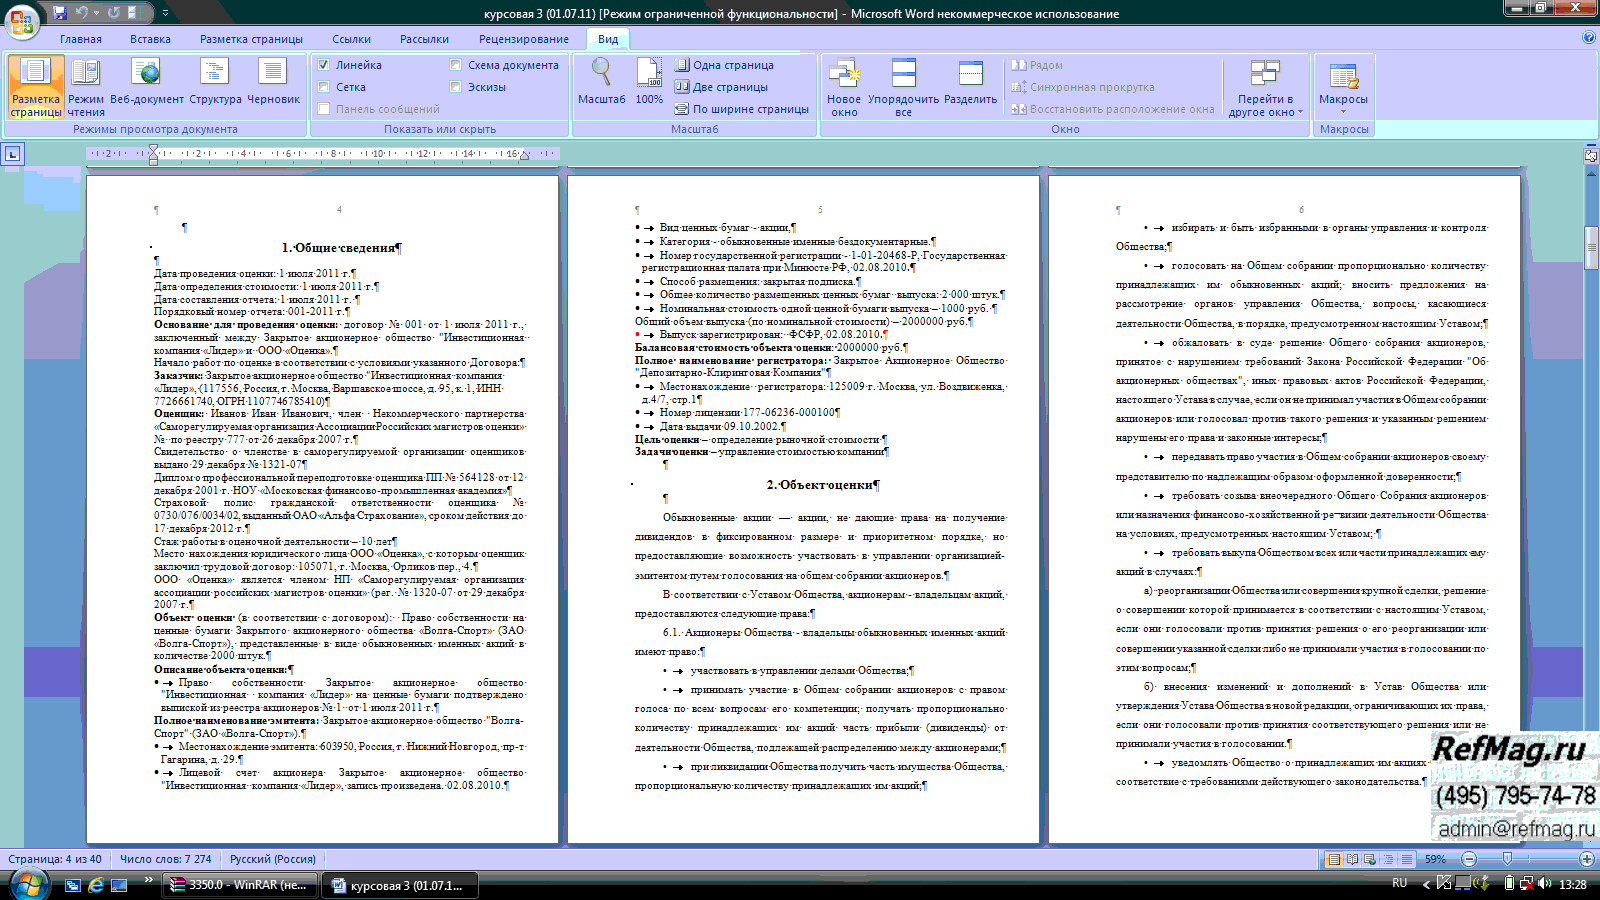Click По ширине страницы button

tap(741, 109)
